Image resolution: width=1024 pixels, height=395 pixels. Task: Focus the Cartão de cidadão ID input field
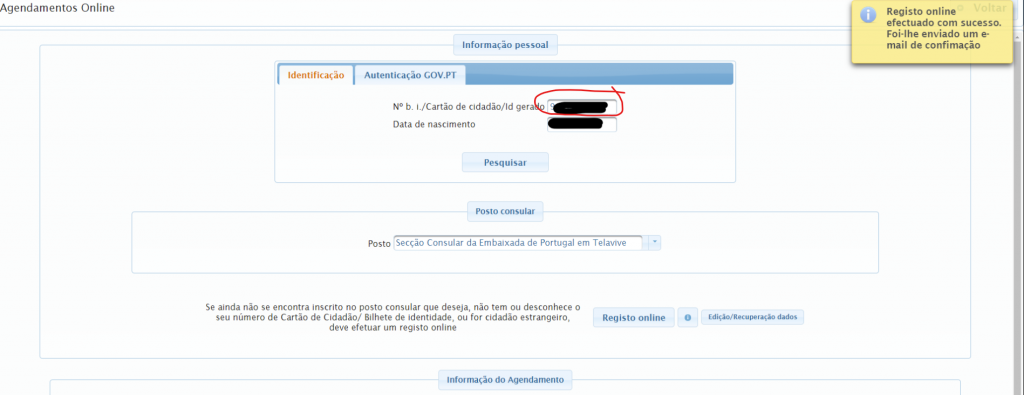pos(581,106)
